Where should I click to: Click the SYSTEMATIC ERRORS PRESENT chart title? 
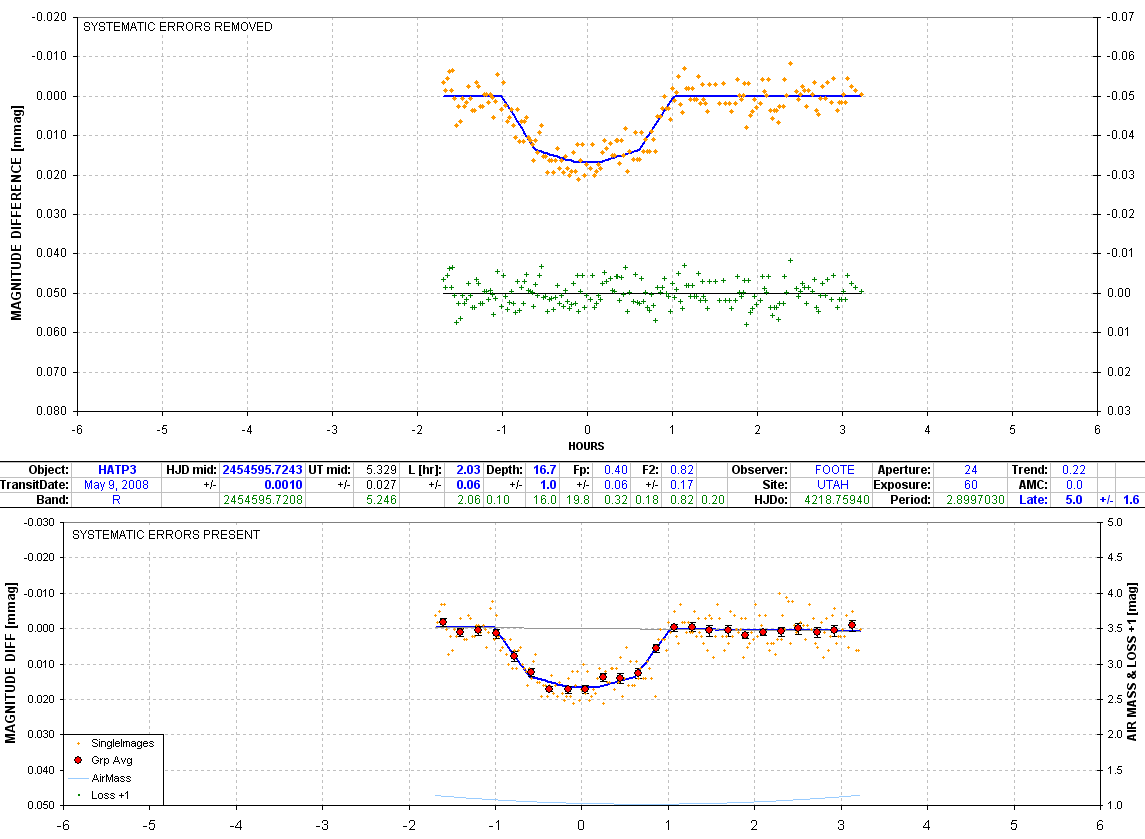[x=166, y=535]
